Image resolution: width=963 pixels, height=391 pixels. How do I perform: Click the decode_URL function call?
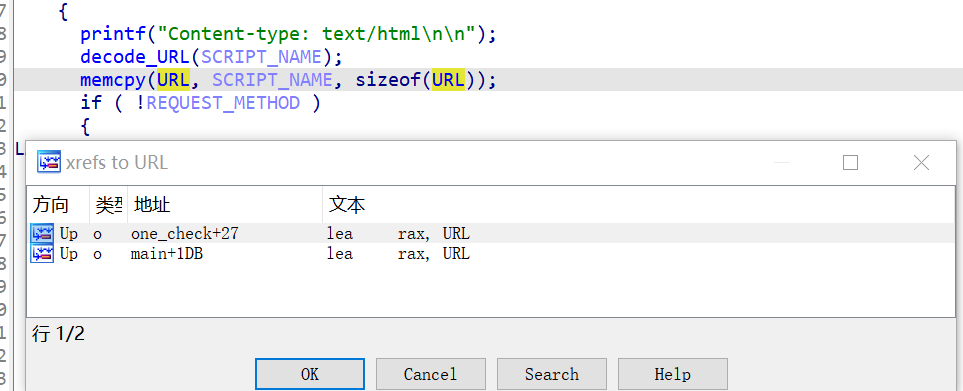[135, 56]
